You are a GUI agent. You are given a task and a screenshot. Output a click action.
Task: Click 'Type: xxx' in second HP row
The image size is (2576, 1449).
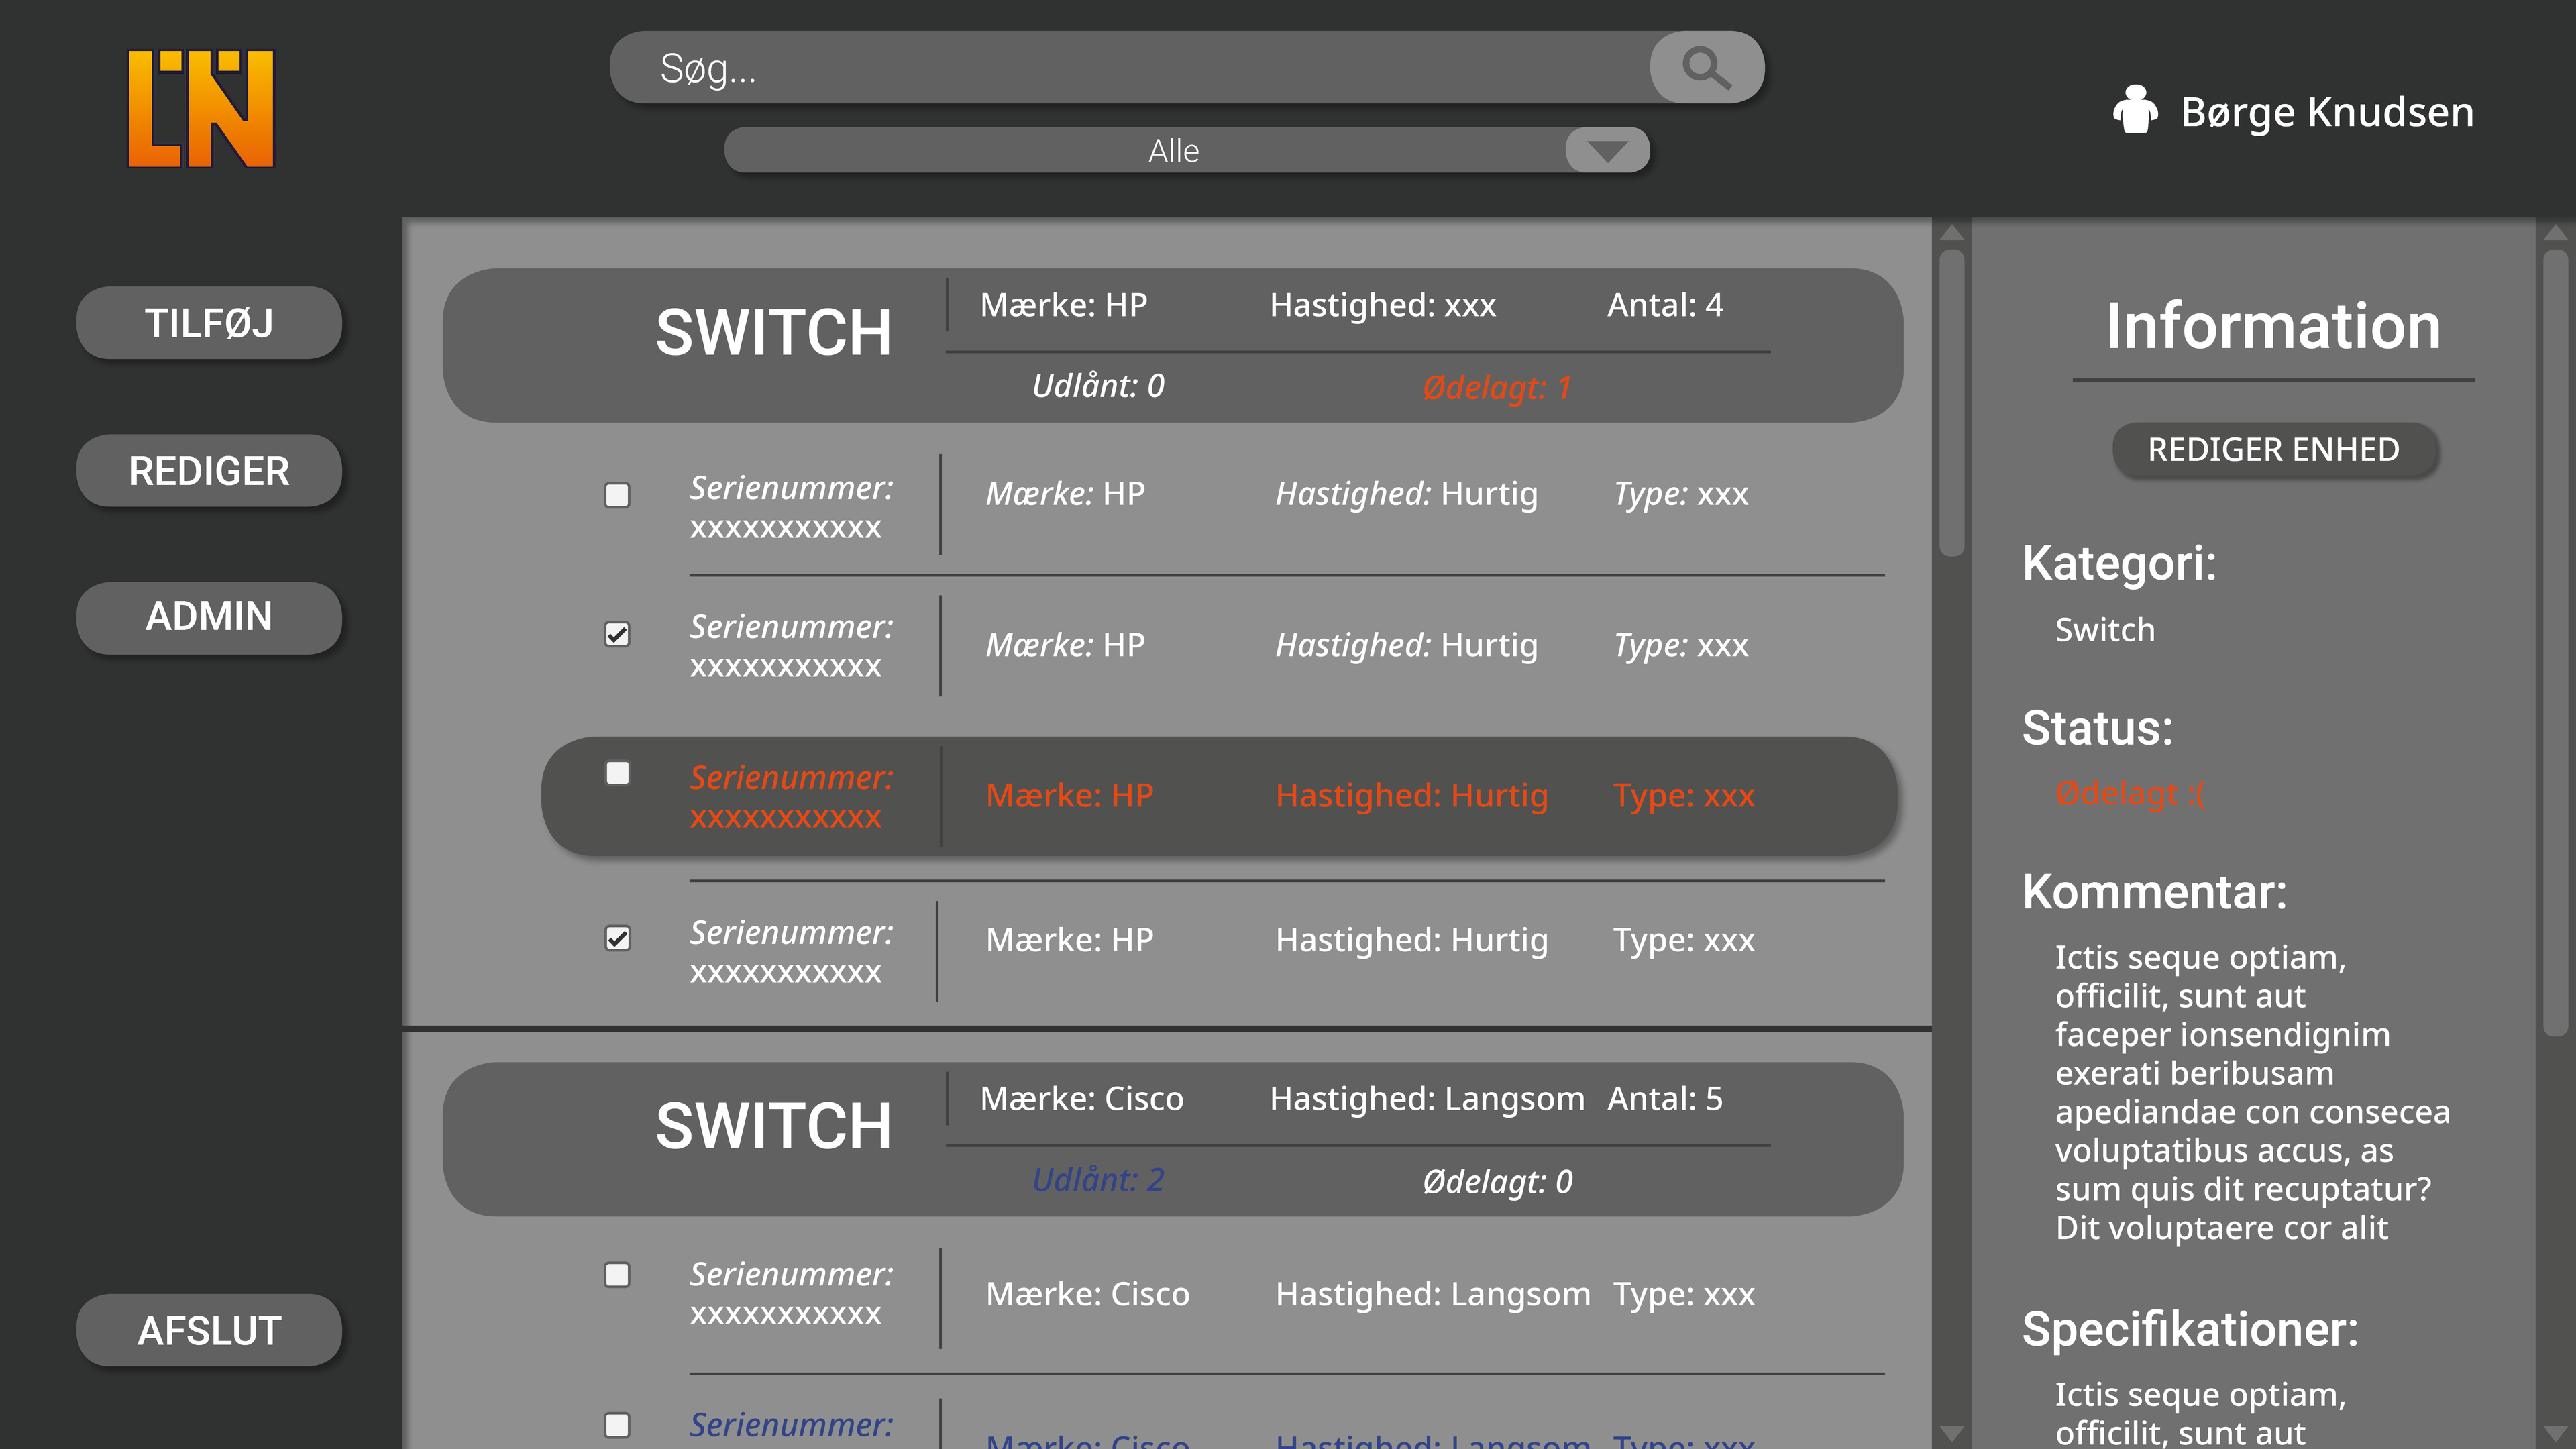pyautogui.click(x=1681, y=646)
